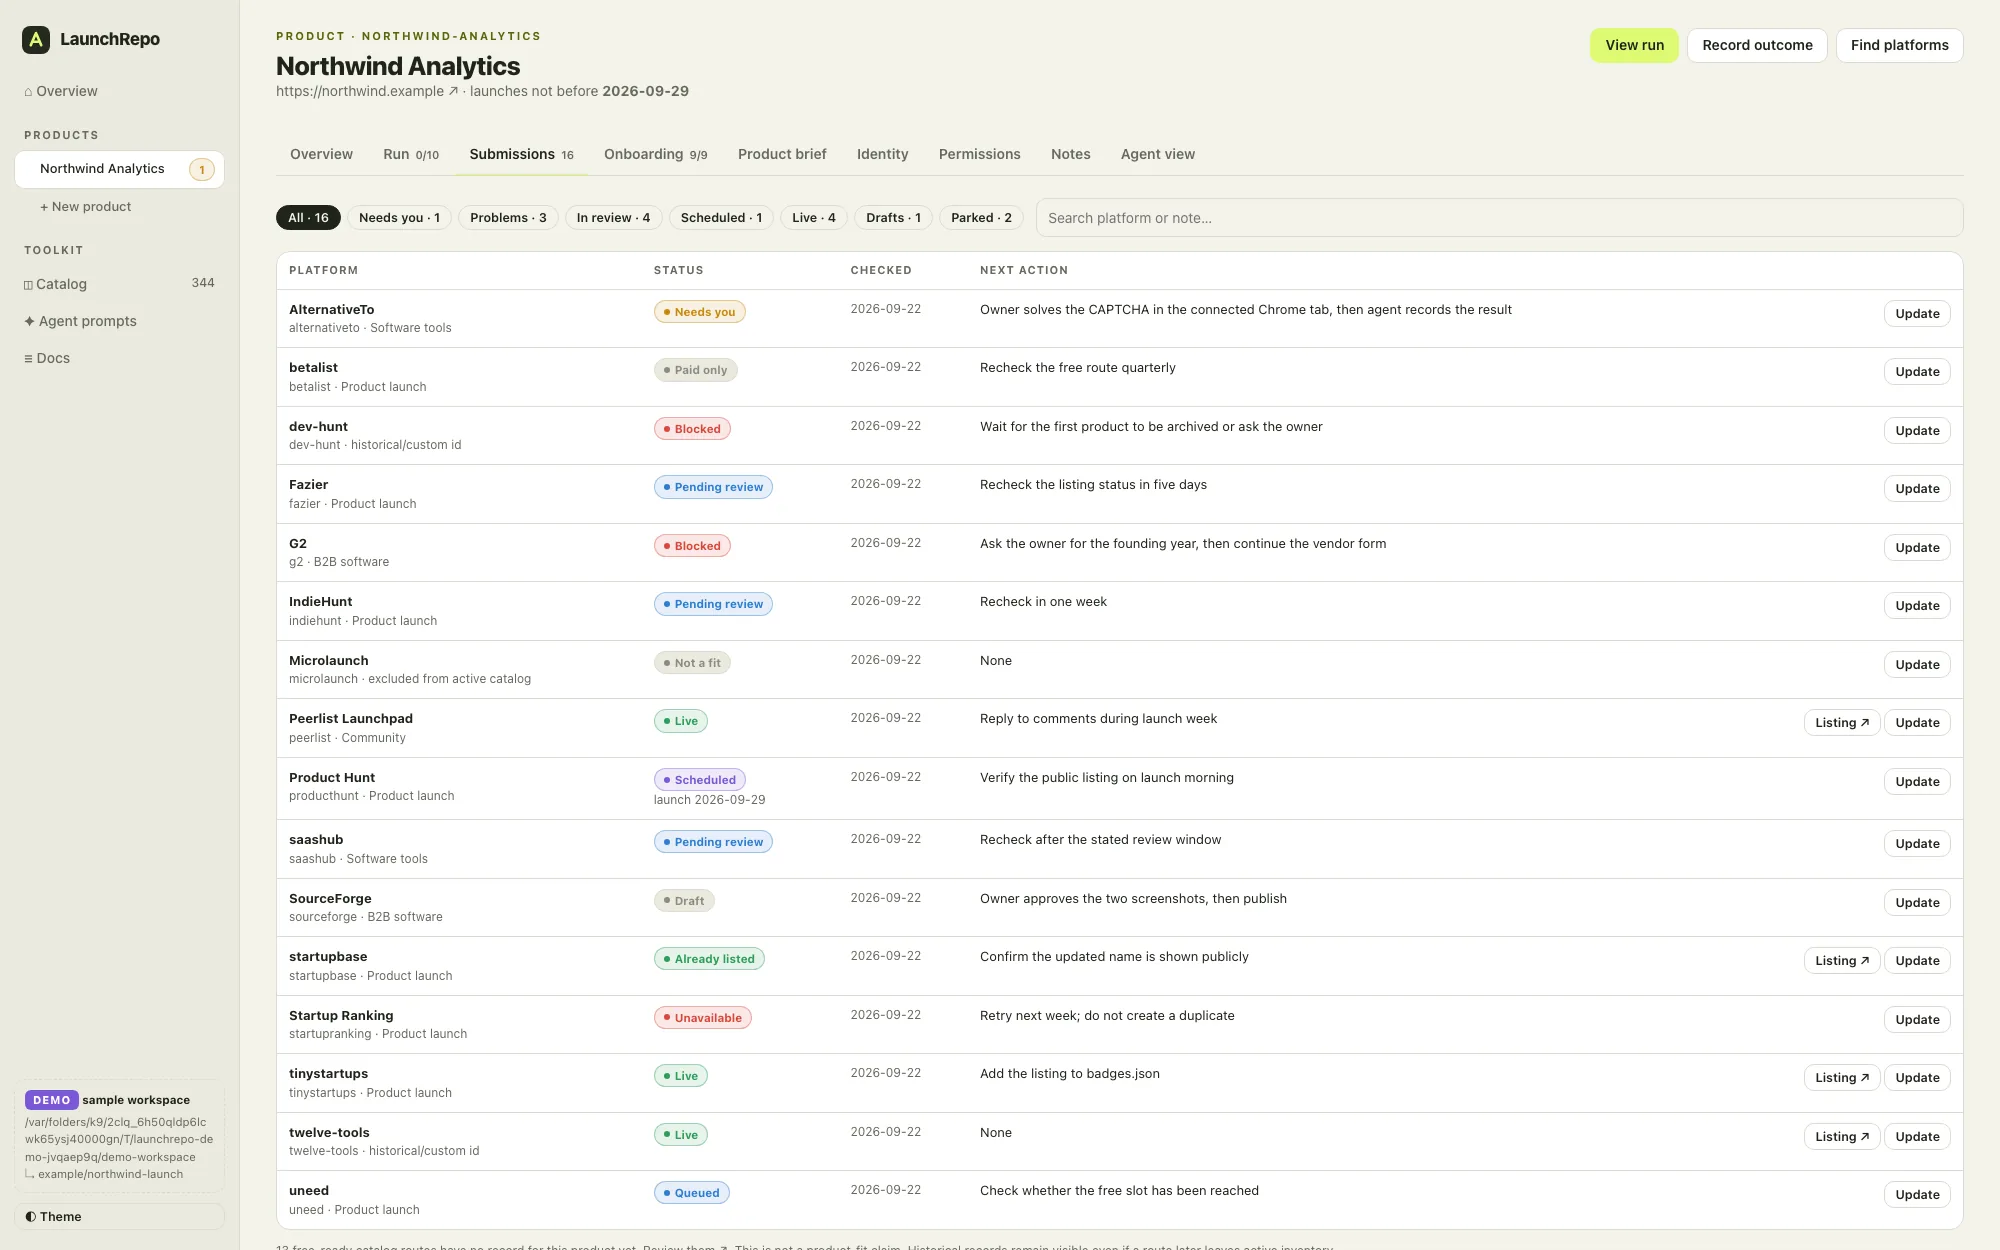Click Update for the saashub row
The width and height of the screenshot is (2000, 1250).
coord(1917,844)
